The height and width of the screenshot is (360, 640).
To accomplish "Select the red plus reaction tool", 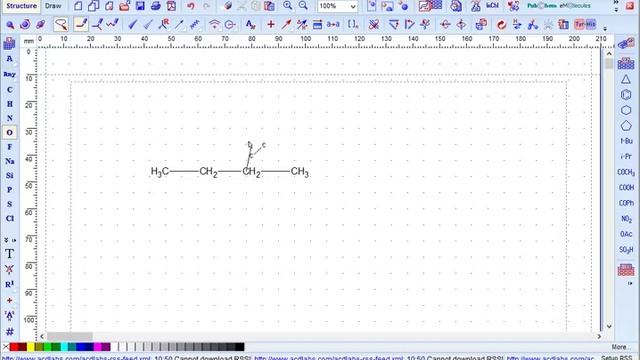I will click(x=271, y=24).
